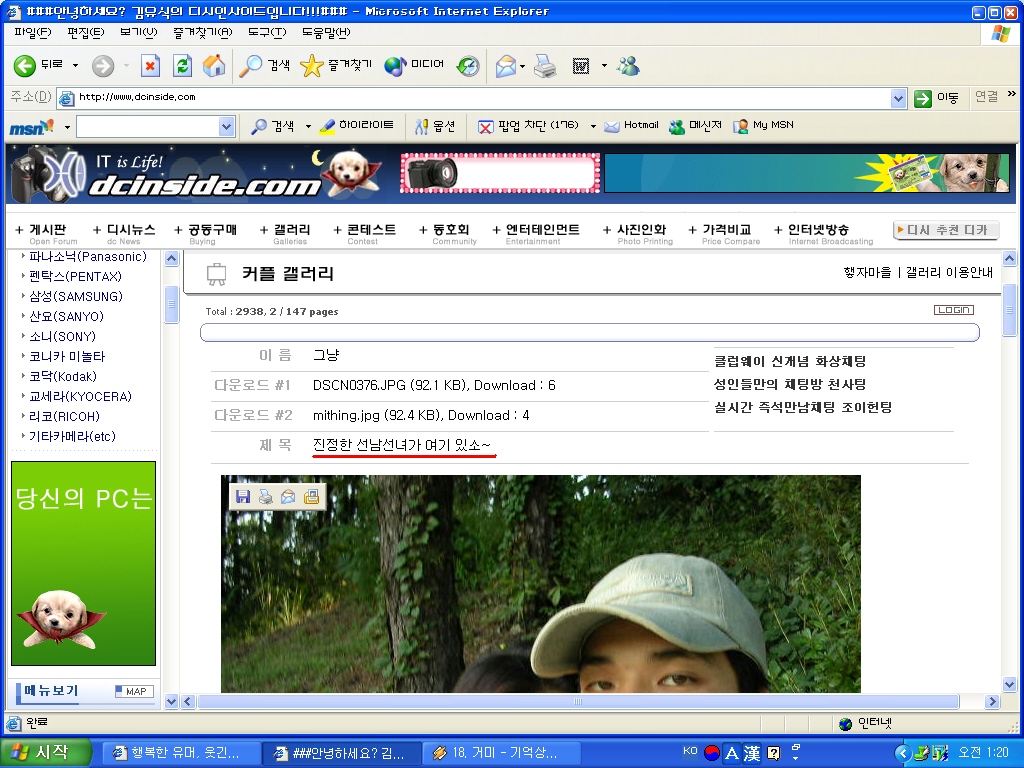This screenshot has width=1024, height=768.
Task: Click the Favorites star button
Action: point(336,66)
